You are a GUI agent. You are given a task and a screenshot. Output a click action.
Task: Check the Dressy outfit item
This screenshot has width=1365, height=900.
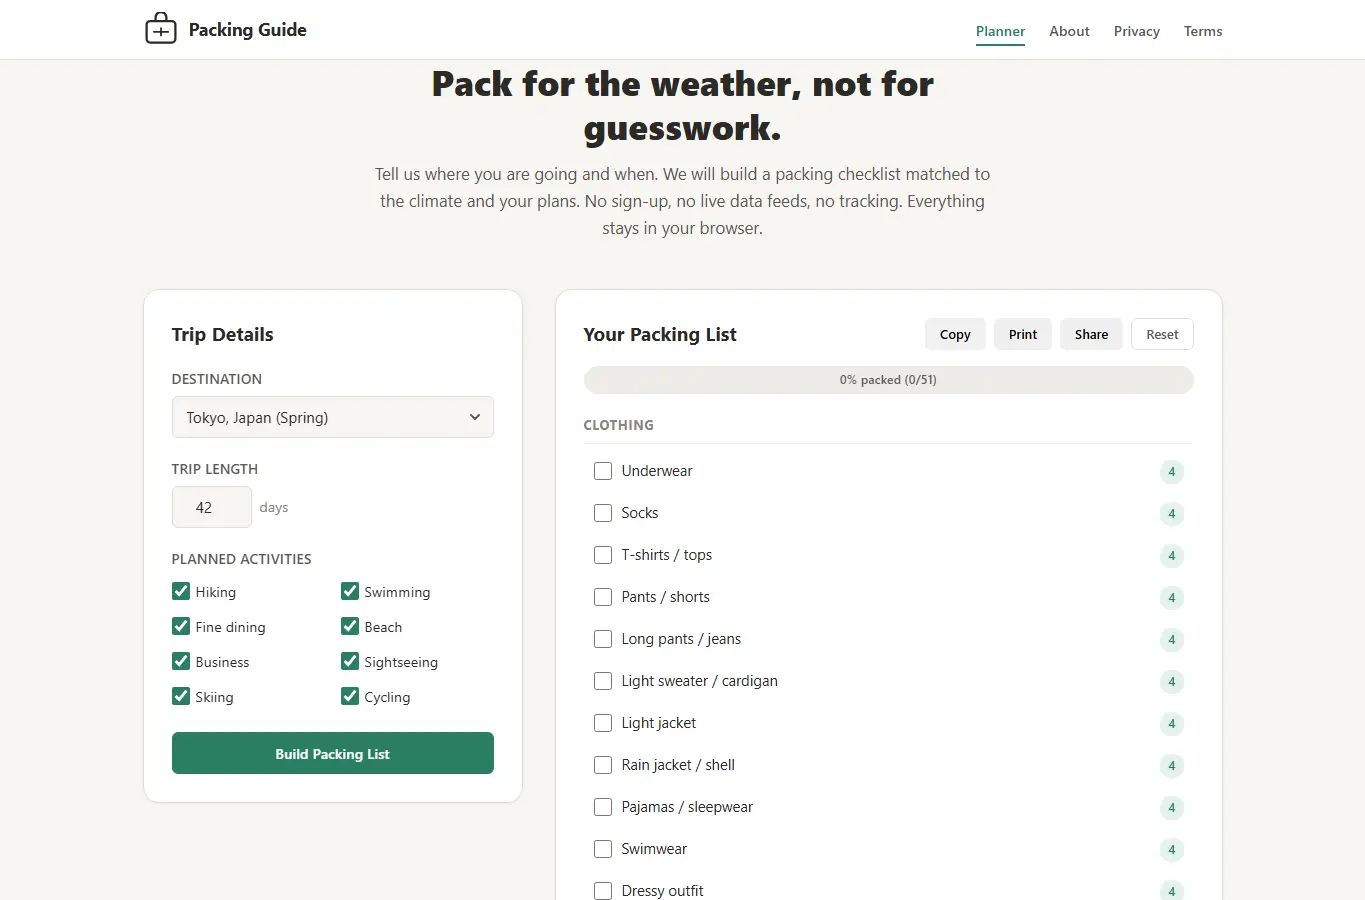tap(603, 890)
